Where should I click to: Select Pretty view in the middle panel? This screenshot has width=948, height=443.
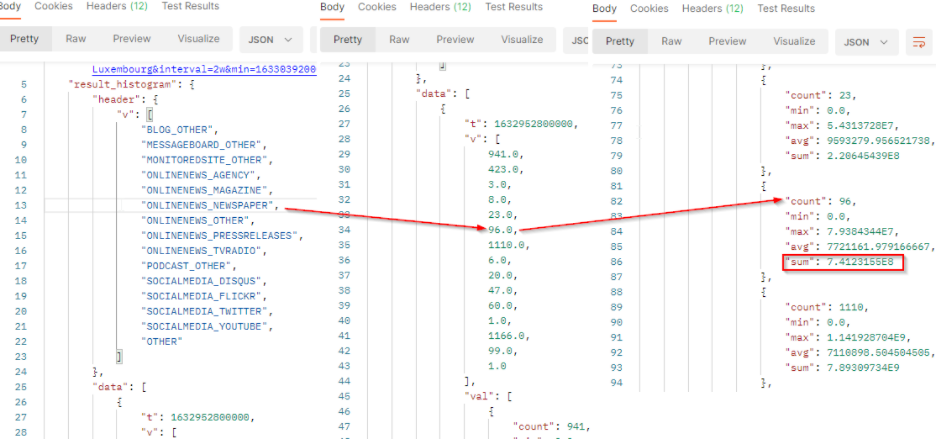pyautogui.click(x=347, y=39)
